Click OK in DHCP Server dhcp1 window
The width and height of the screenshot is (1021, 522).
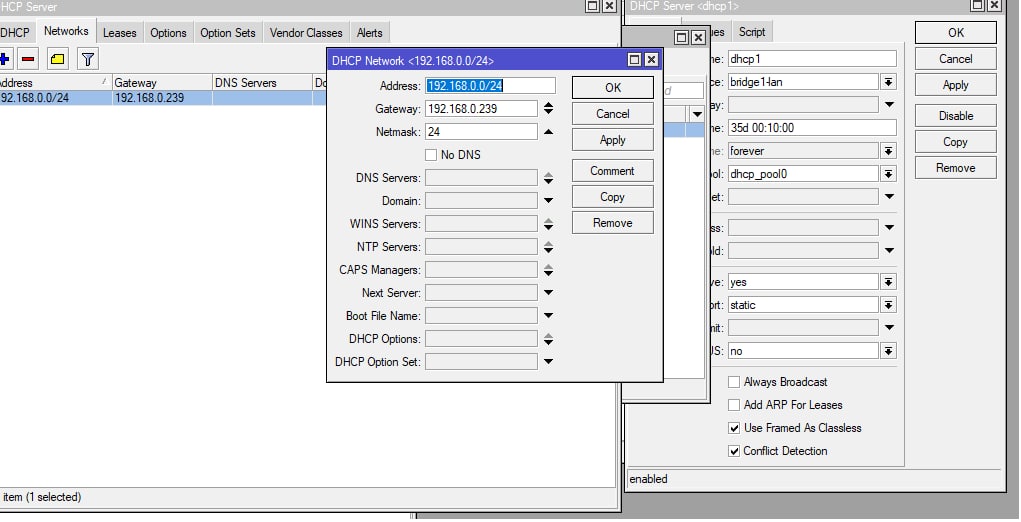(956, 33)
